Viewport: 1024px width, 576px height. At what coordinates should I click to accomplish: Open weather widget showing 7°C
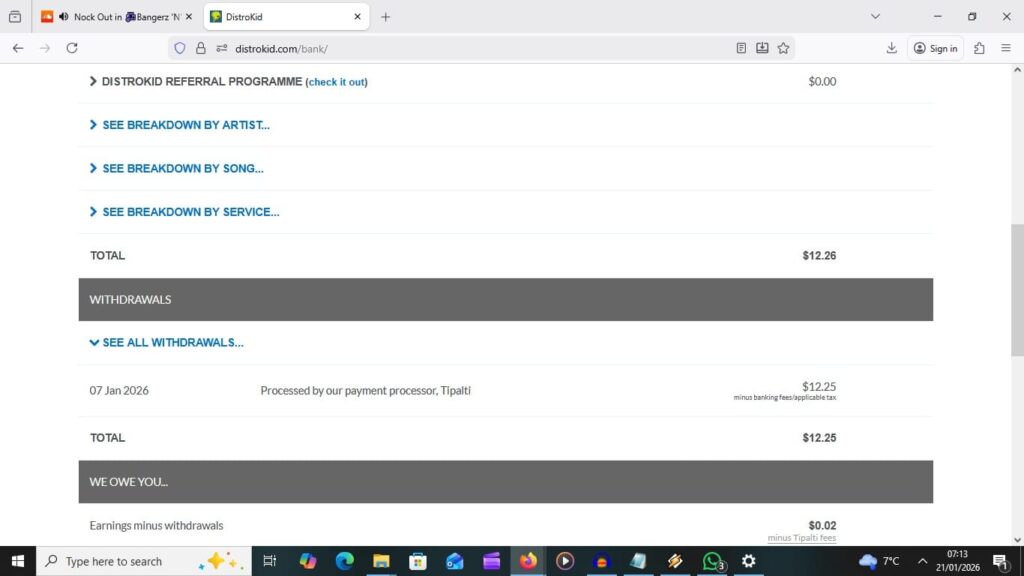[x=880, y=561]
